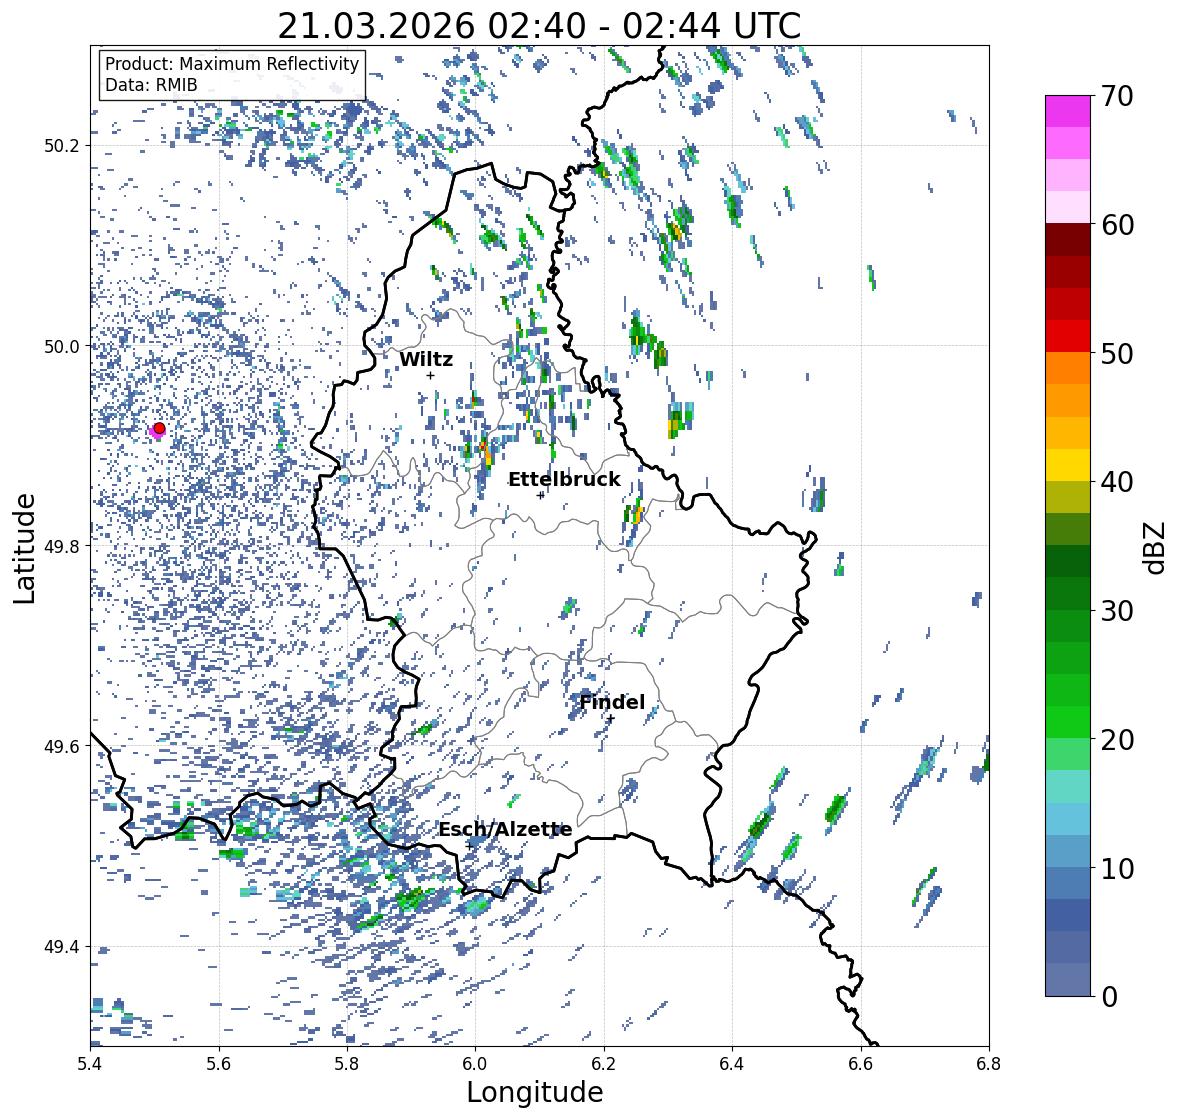
Task: Click the red 50-52 dBZ colorbar segment
Action: coord(1068,336)
